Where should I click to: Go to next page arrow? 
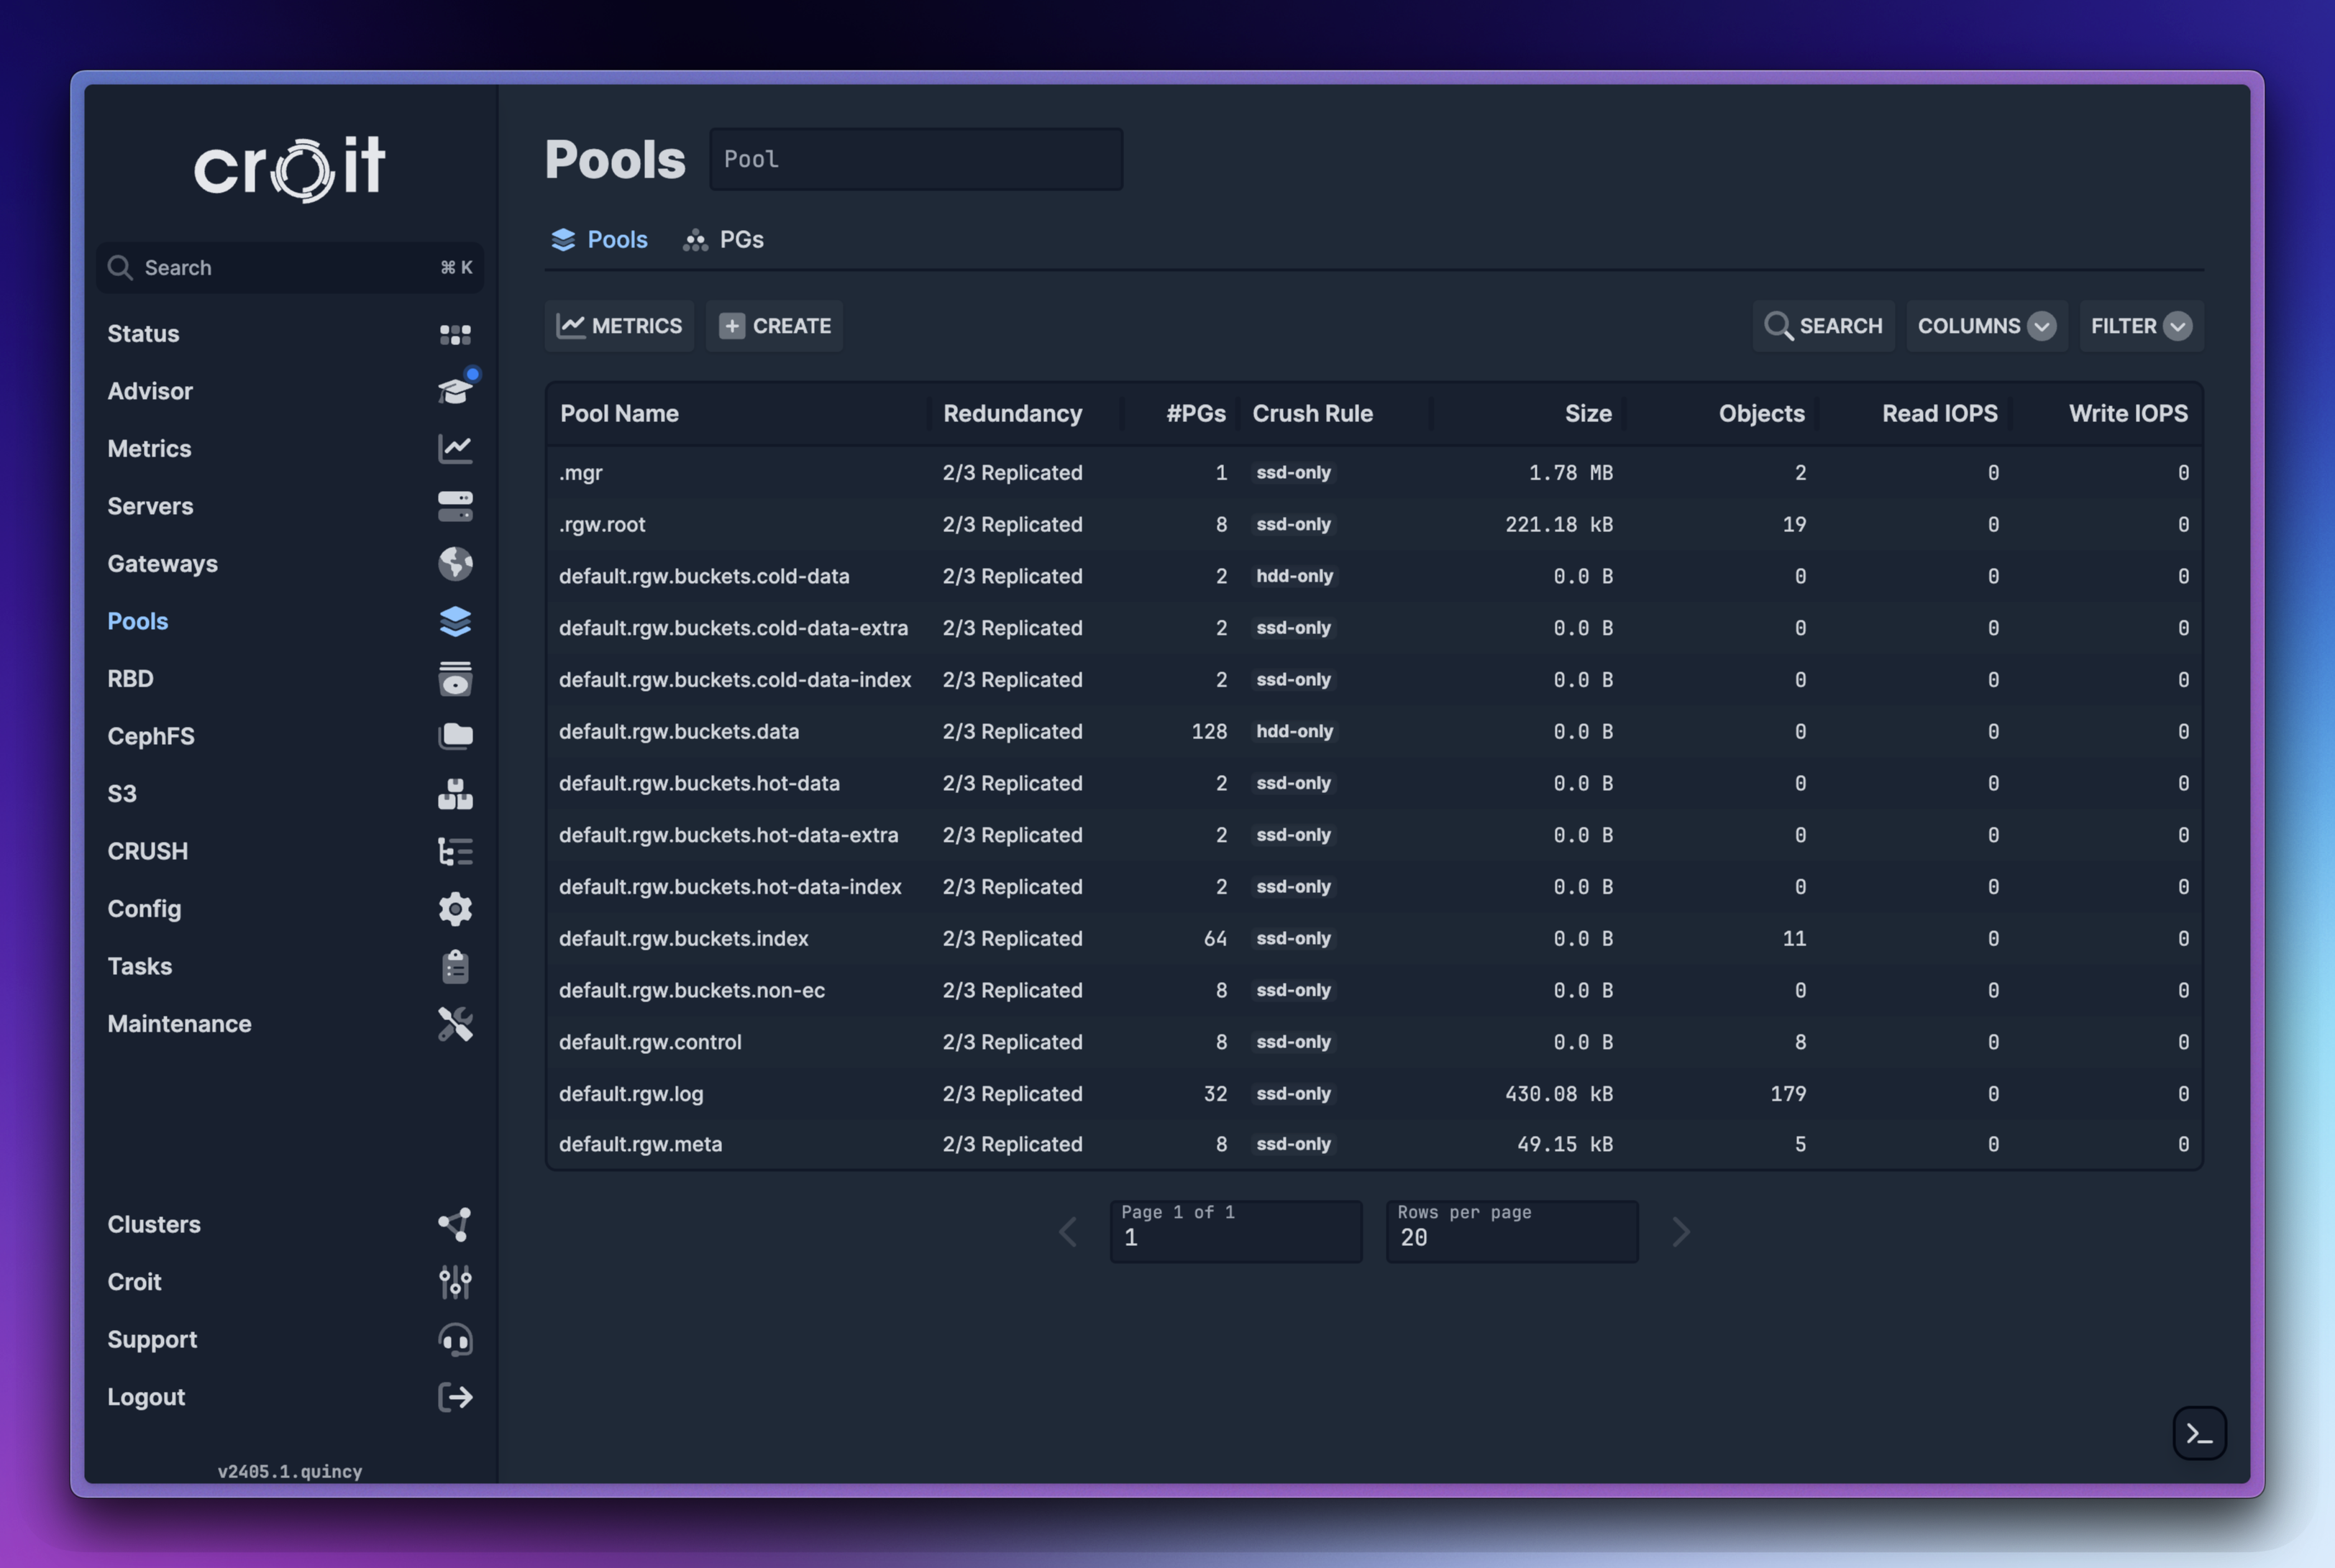click(x=1680, y=1232)
